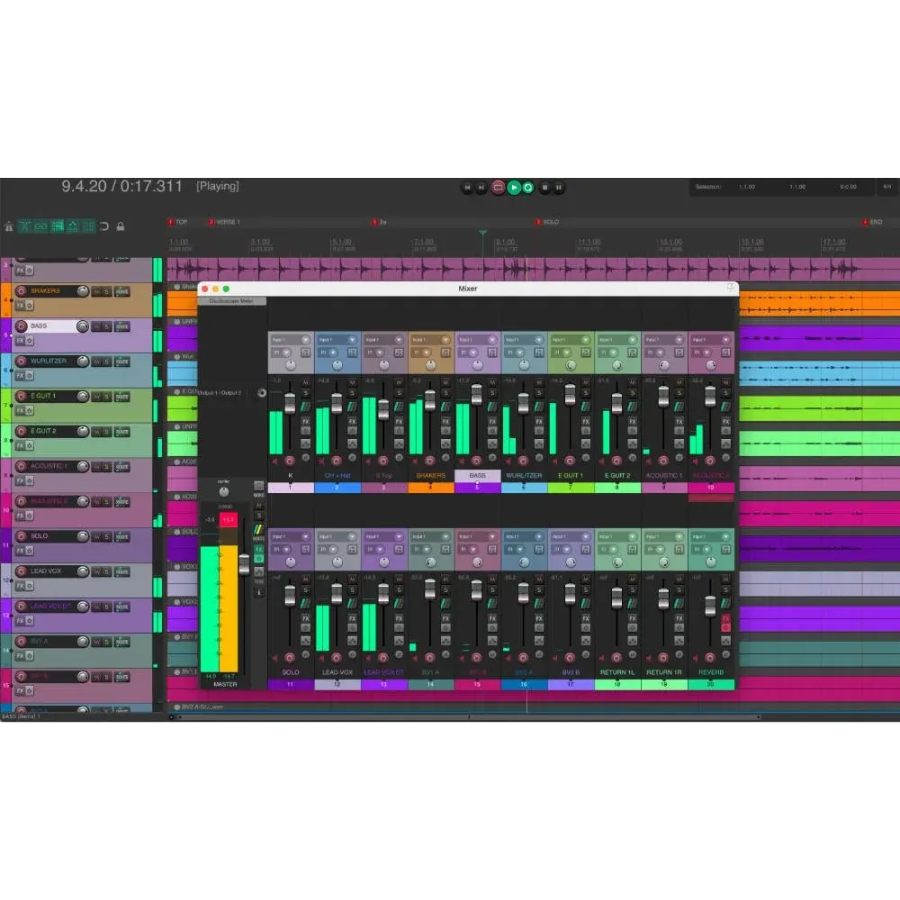The image size is (900, 900).
Task: Solo the ACOUSTIC 1 mixer channel
Action: (679, 393)
